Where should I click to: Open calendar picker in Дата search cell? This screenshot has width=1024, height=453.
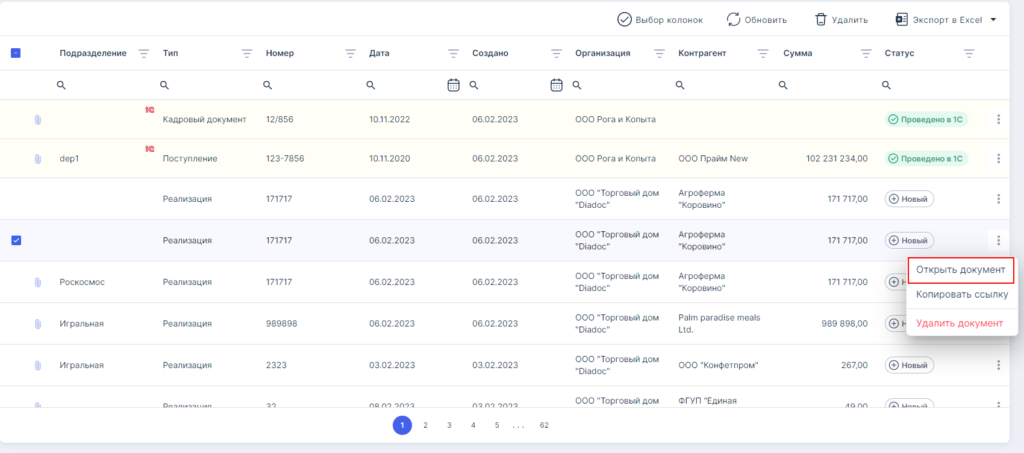pos(453,85)
